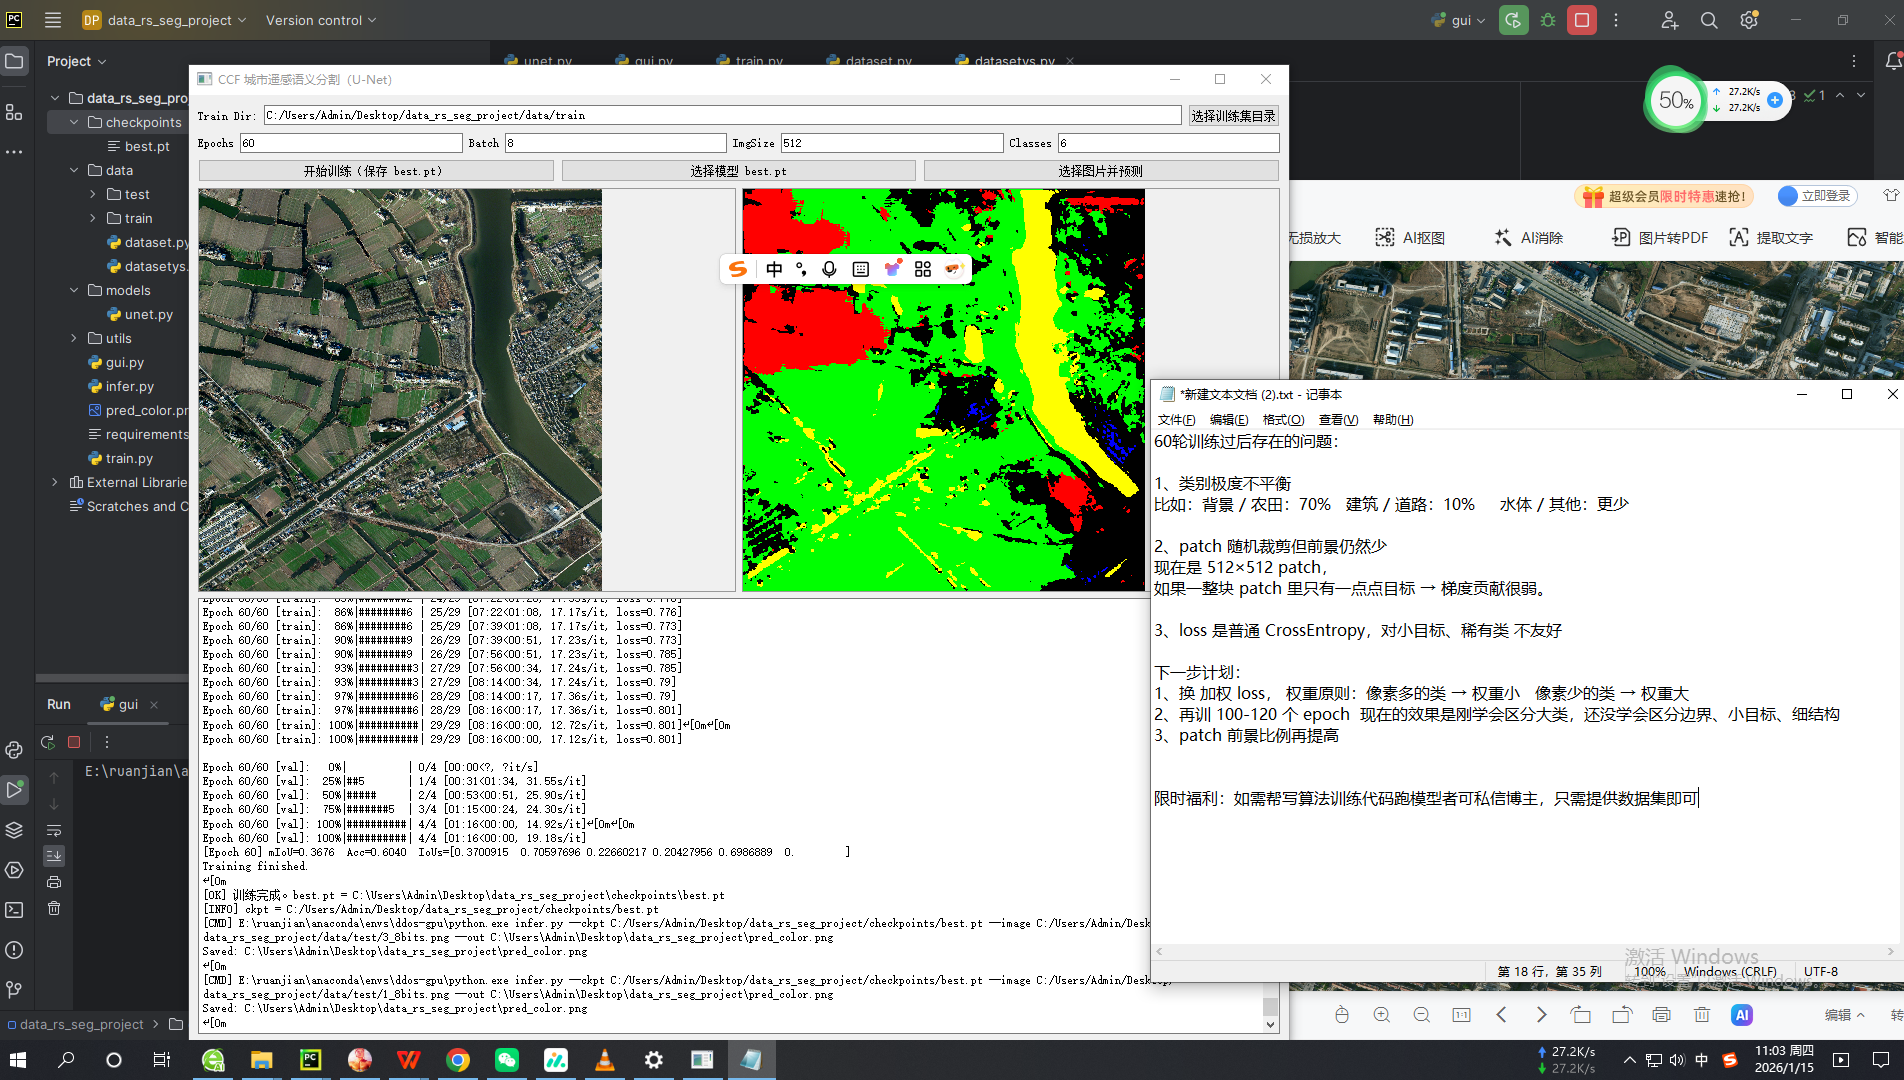Open Services tool window in PyCharm
The image size is (1904, 1080).
pos(14,870)
